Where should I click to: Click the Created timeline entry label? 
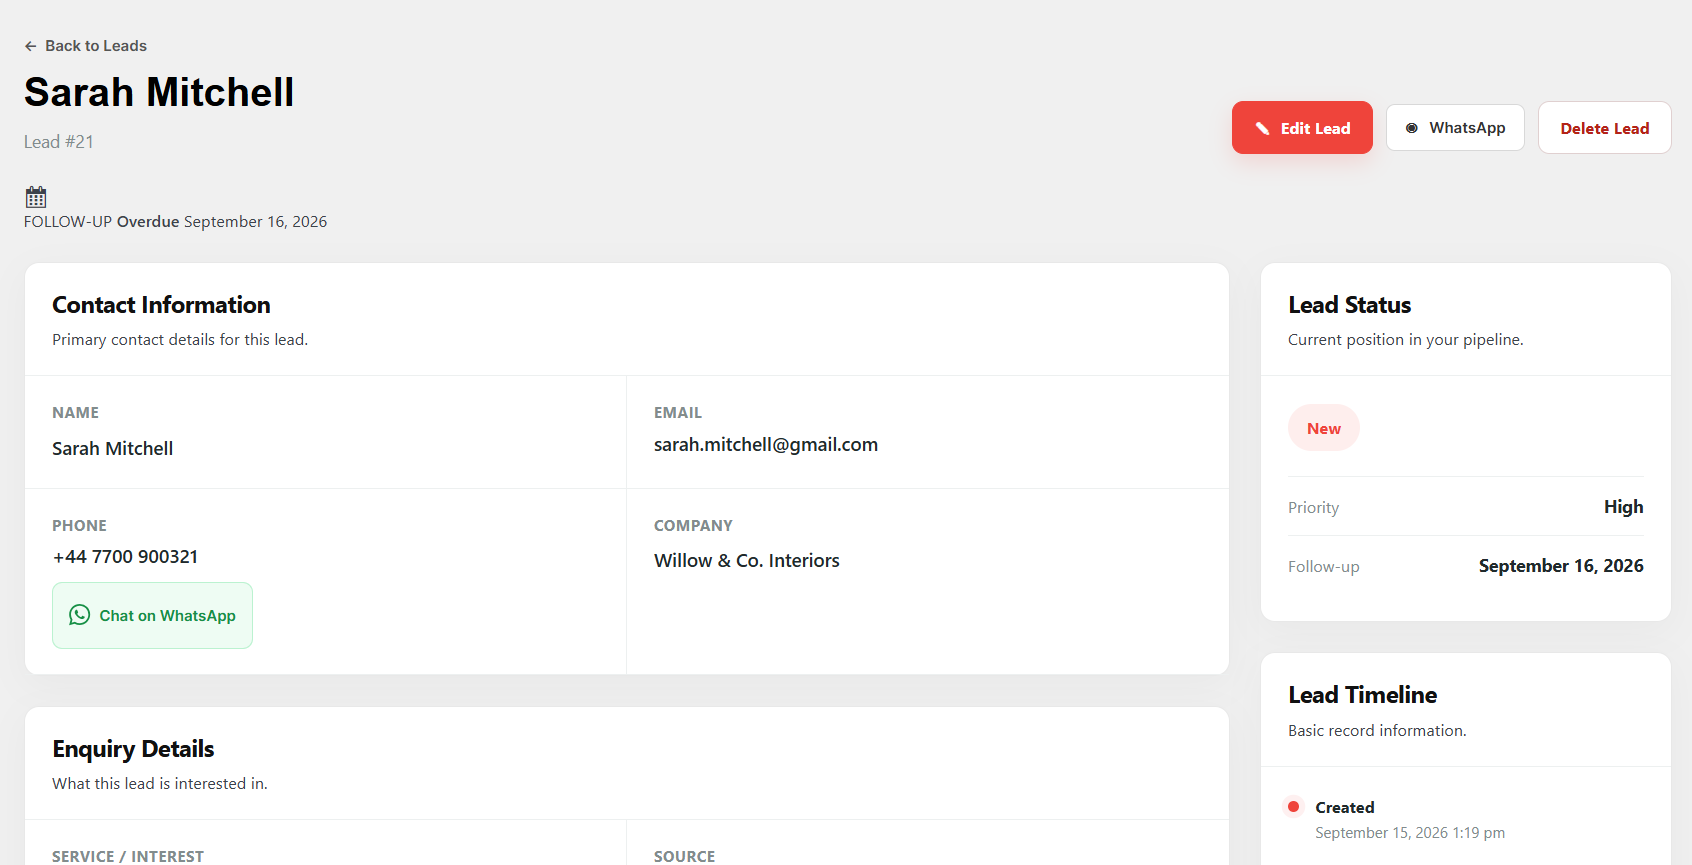coord(1345,807)
